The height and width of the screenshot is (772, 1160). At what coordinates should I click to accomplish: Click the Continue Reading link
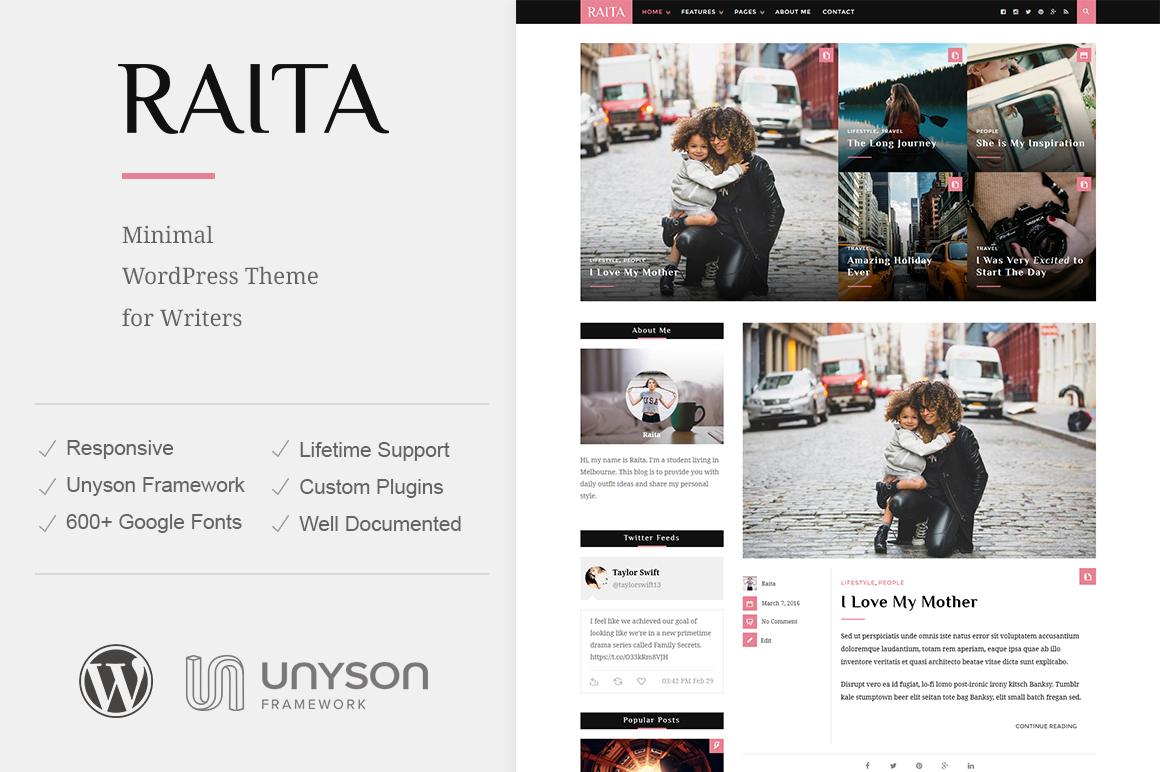[x=1045, y=726]
